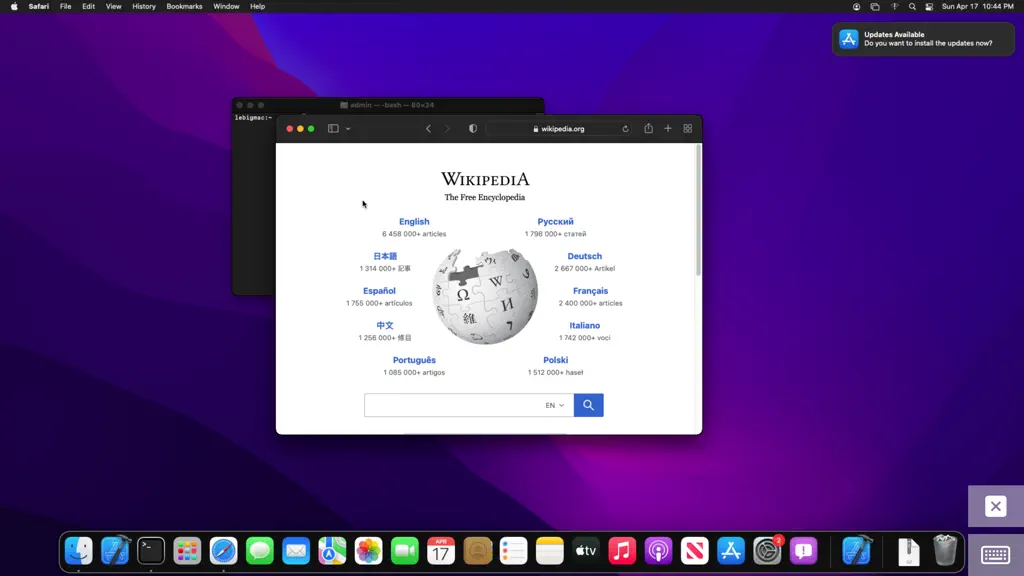
Task: Reload the wikipedia.org page
Action: (626, 129)
